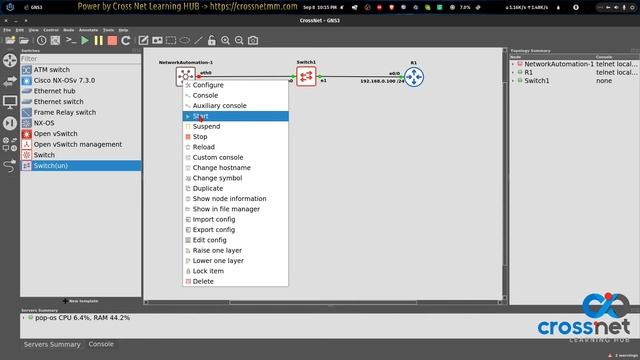Choose Change symbol menu entry
Screen dimensions: 640x360
[x=236, y=178]
